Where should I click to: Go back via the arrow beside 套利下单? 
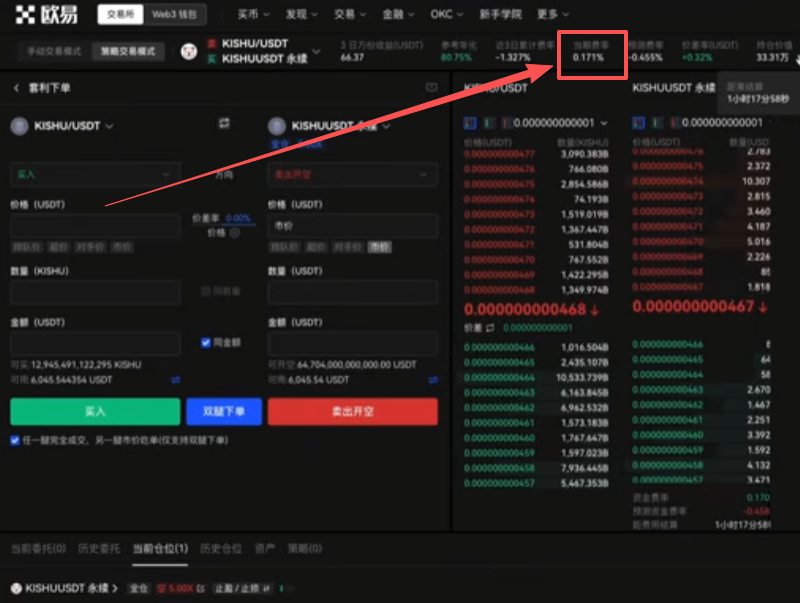[16, 88]
